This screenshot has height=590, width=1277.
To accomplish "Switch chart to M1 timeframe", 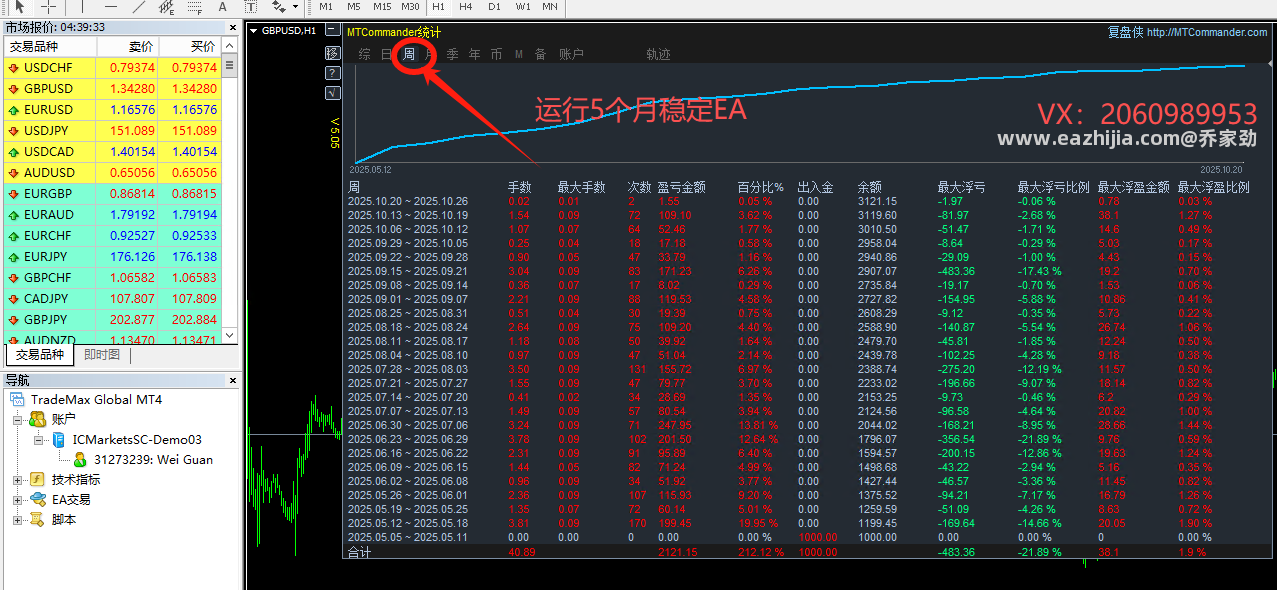I will (327, 6).
